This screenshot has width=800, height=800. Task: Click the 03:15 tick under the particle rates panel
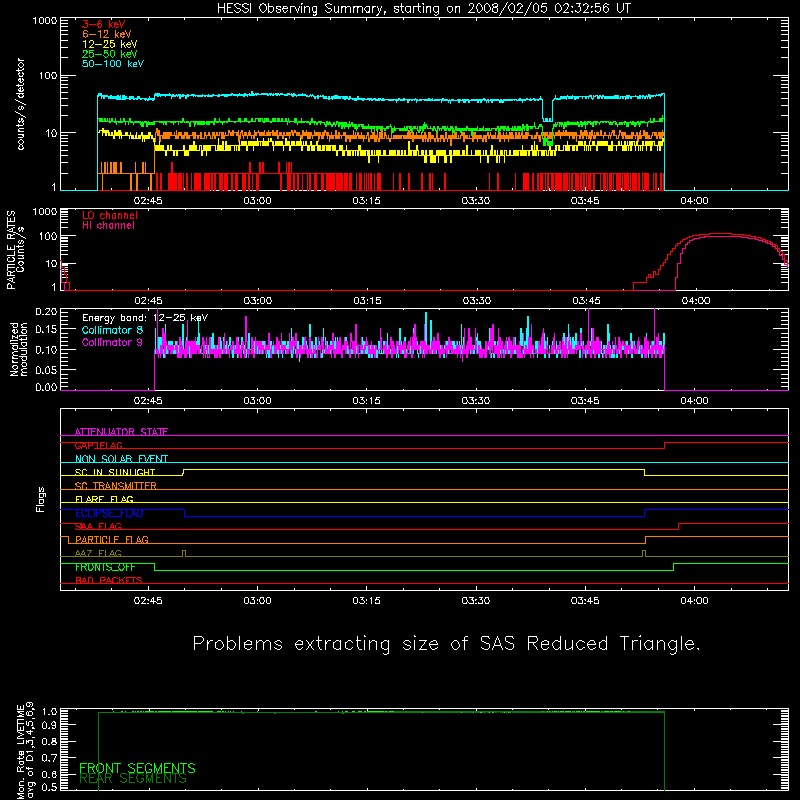367,301
